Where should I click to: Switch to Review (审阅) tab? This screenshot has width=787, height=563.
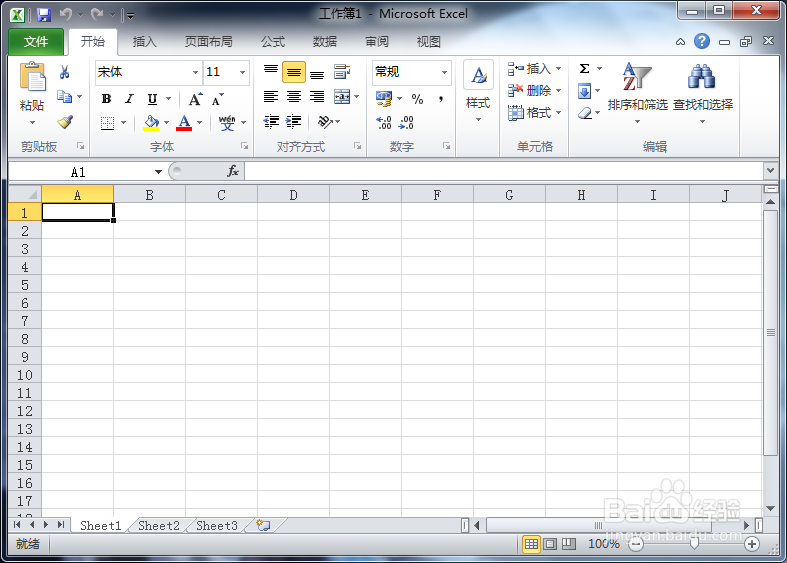[x=377, y=42]
